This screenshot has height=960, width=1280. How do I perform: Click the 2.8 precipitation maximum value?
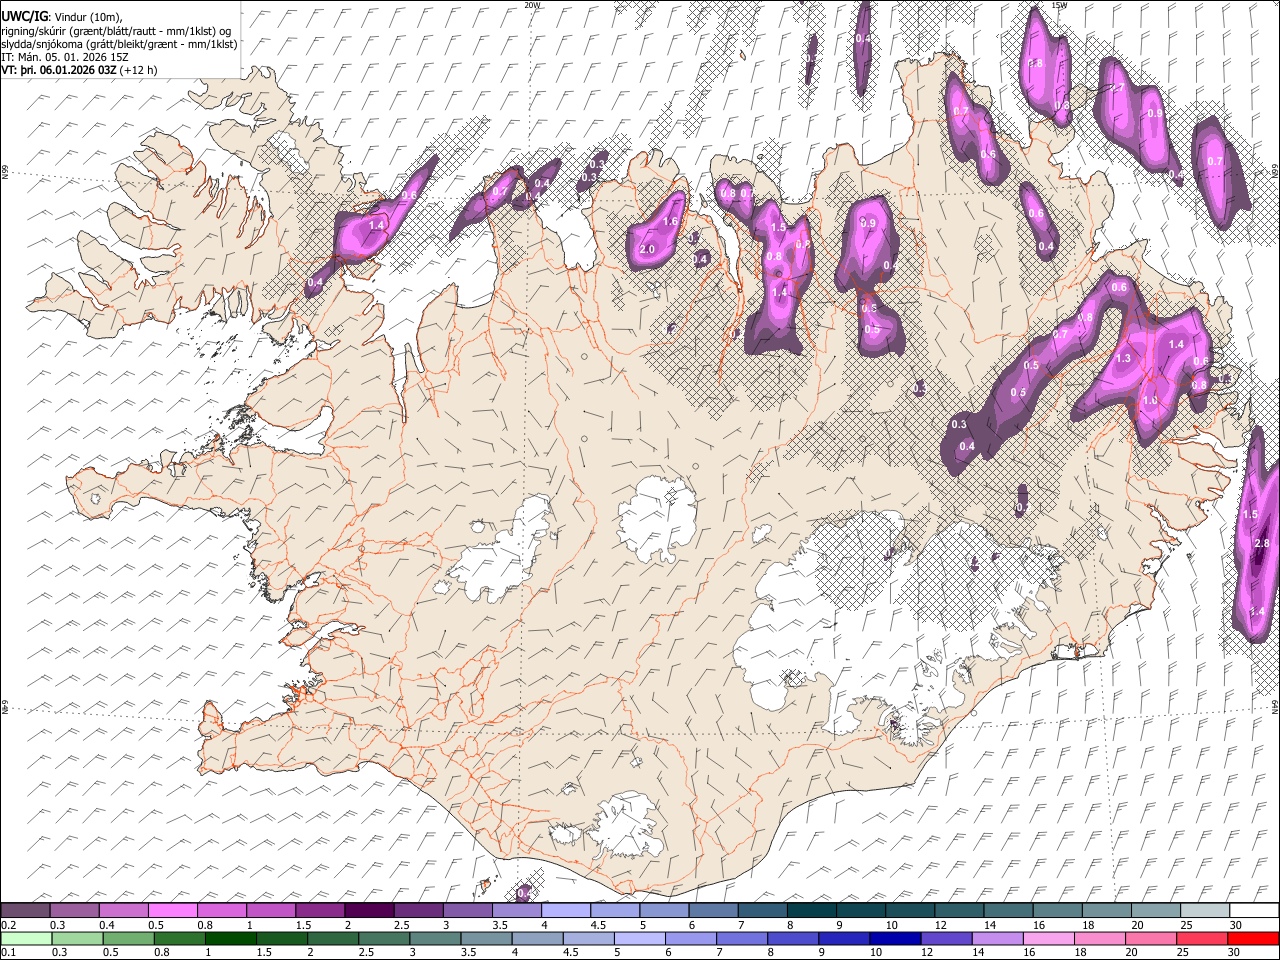click(x=1261, y=543)
